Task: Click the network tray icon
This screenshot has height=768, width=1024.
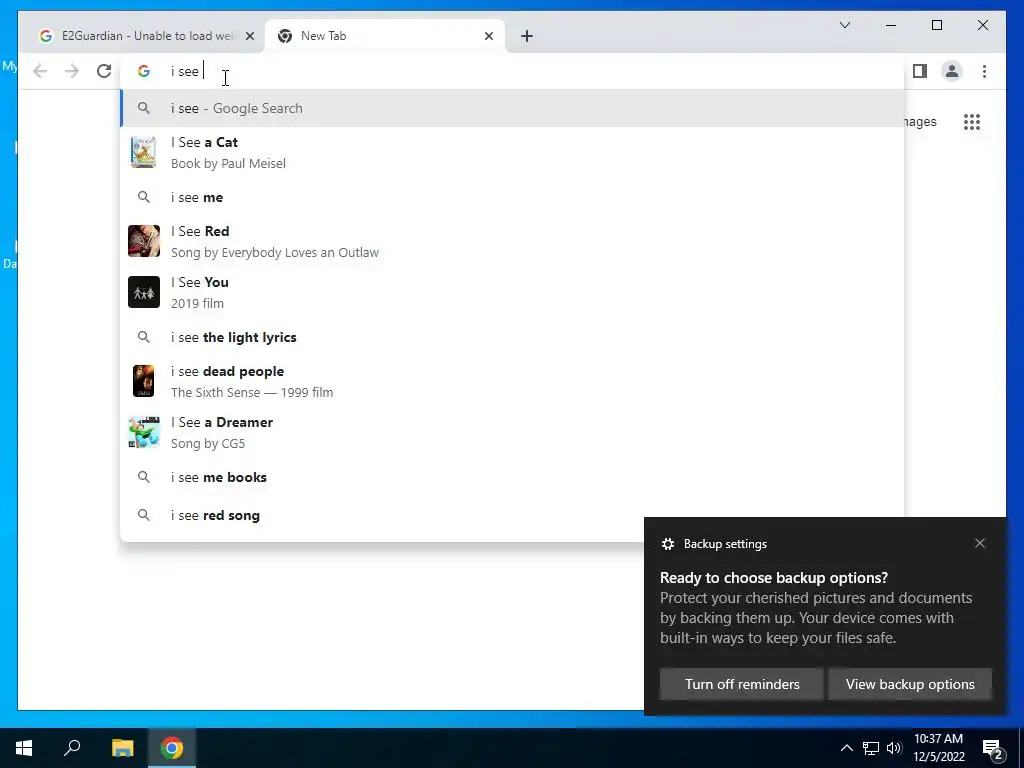Action: tap(871, 748)
